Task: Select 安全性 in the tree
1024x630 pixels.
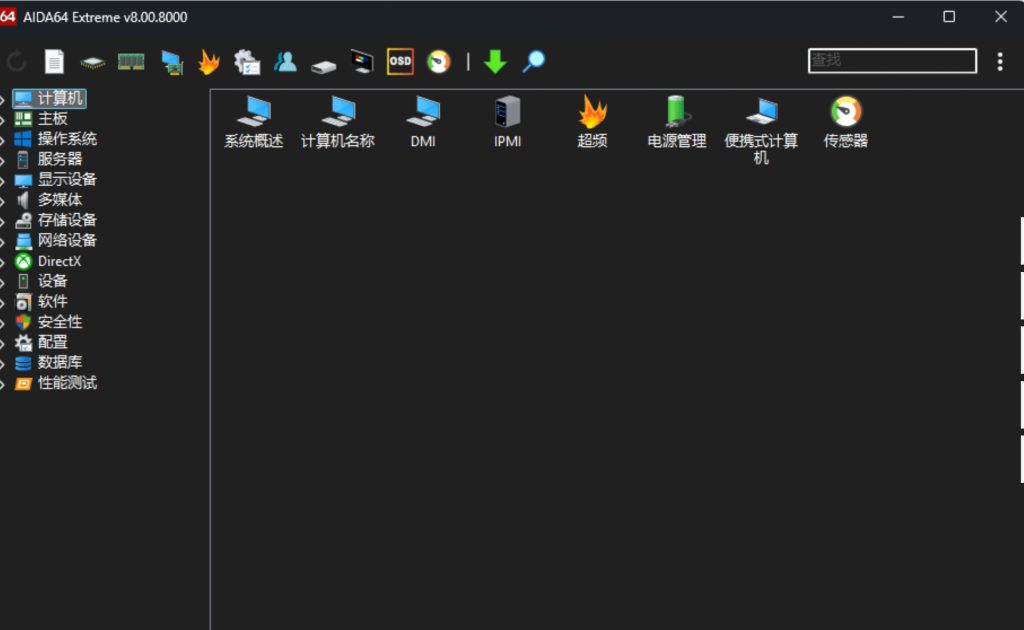Action: [48, 322]
